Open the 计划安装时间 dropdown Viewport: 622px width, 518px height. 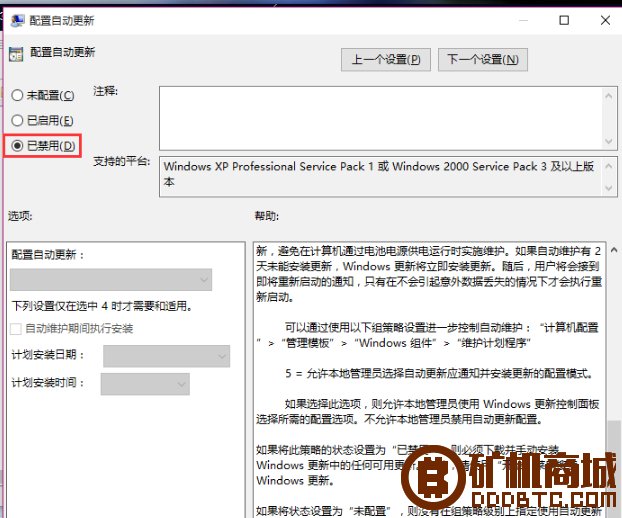(145, 384)
